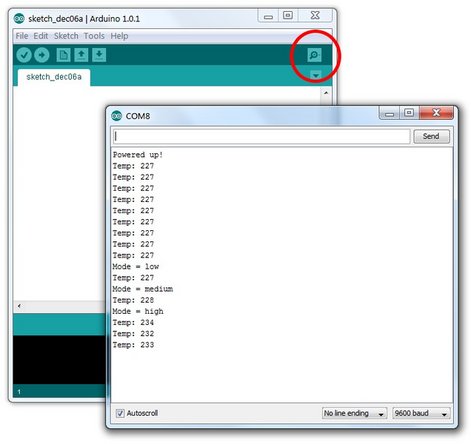Select the sketch_dec06a tab
The width and height of the screenshot is (471, 444).
pos(54,77)
